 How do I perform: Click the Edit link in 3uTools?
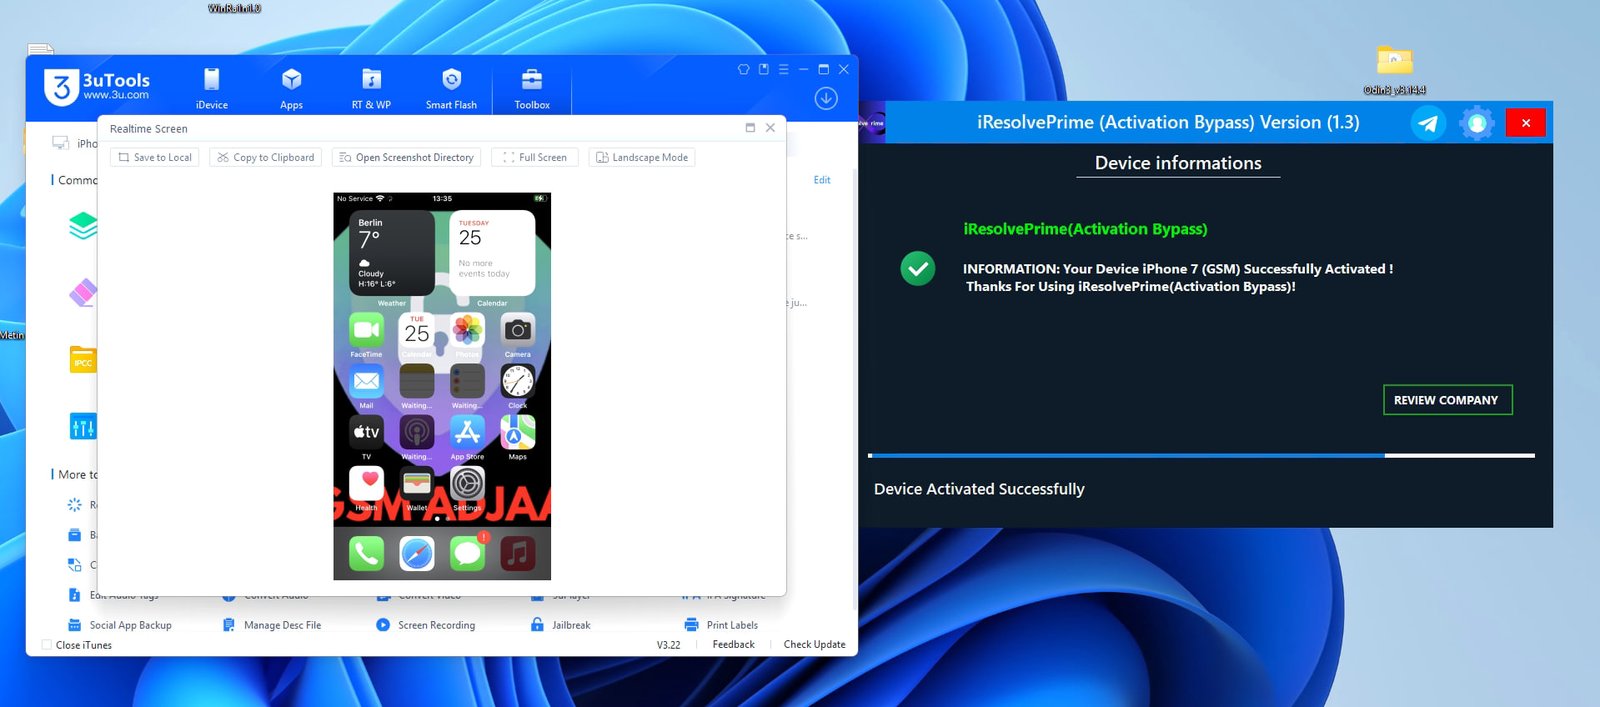pyautogui.click(x=822, y=180)
